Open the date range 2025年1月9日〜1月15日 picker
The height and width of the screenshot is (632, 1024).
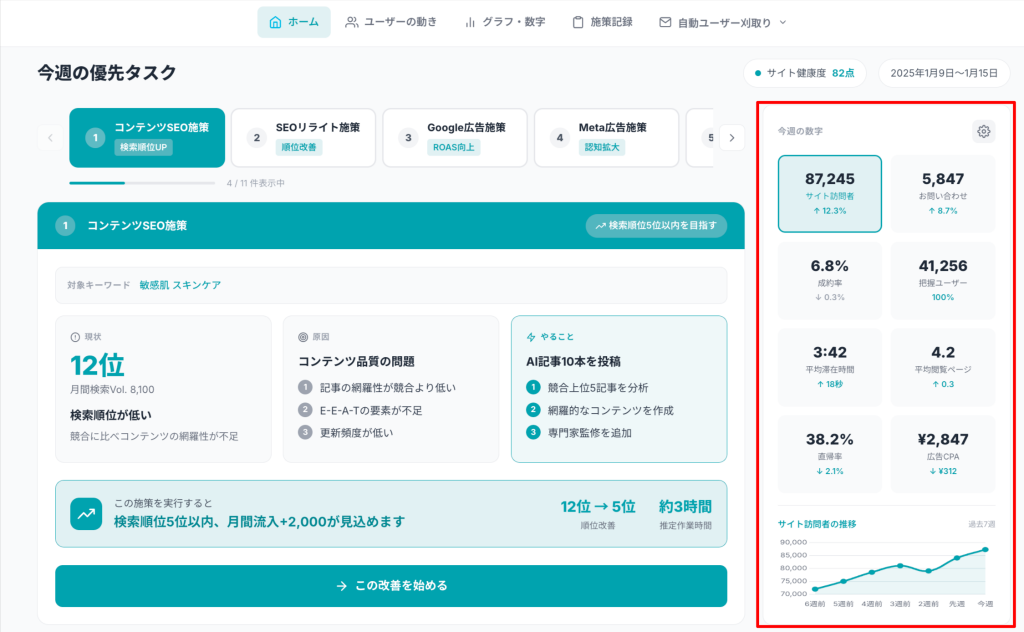(x=944, y=73)
